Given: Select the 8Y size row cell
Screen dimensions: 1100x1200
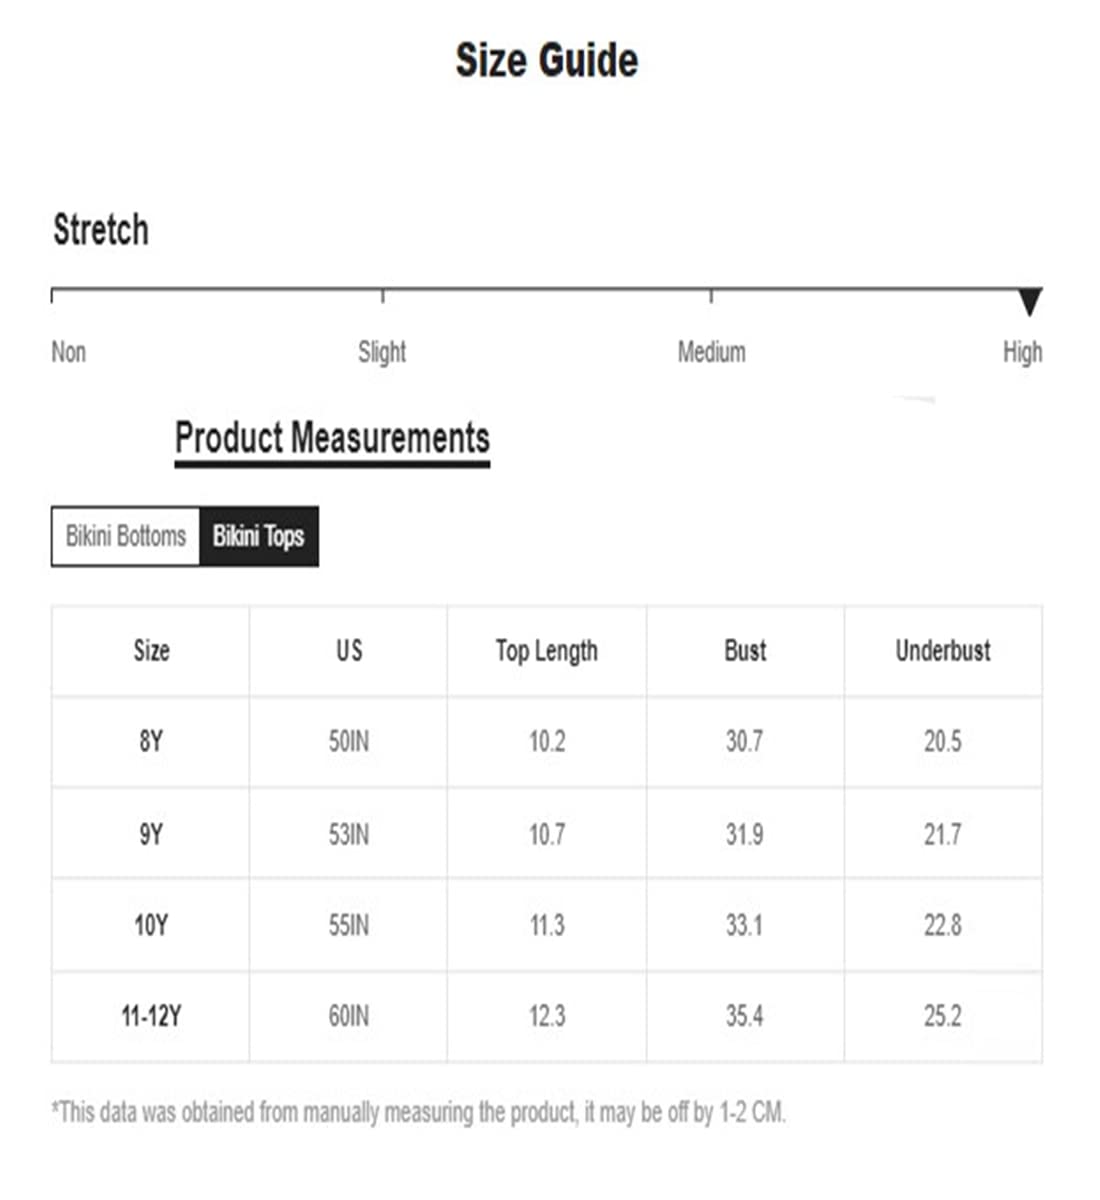Looking at the screenshot, I should pos(151,742).
